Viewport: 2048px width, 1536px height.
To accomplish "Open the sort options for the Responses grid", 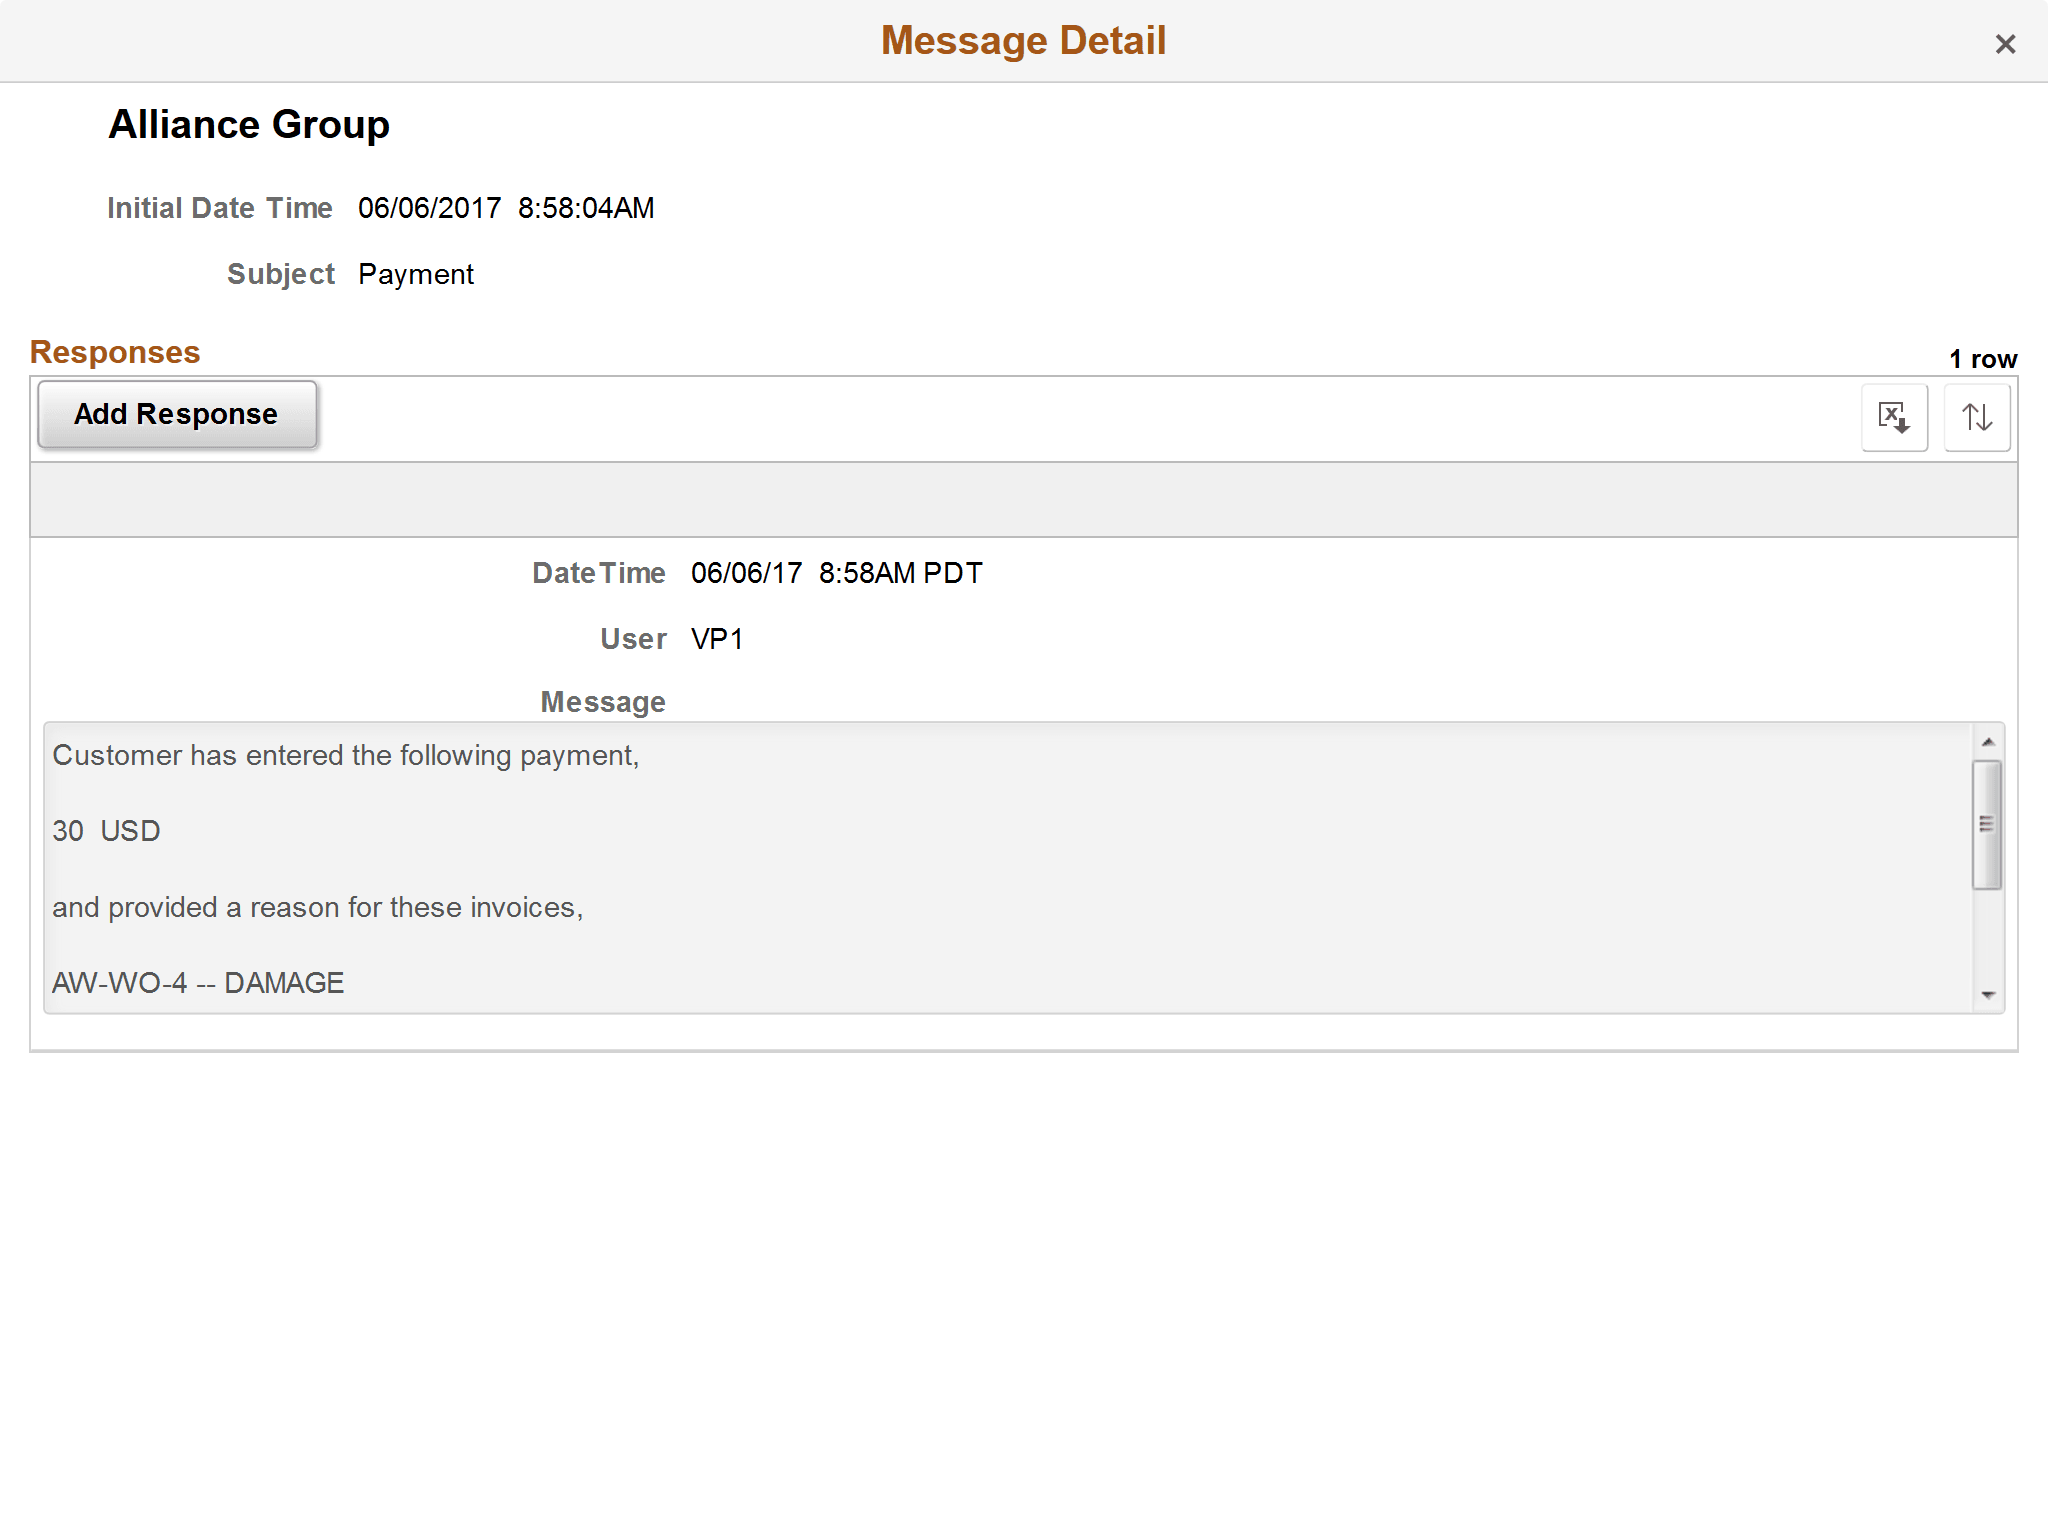I will pos(1977,417).
